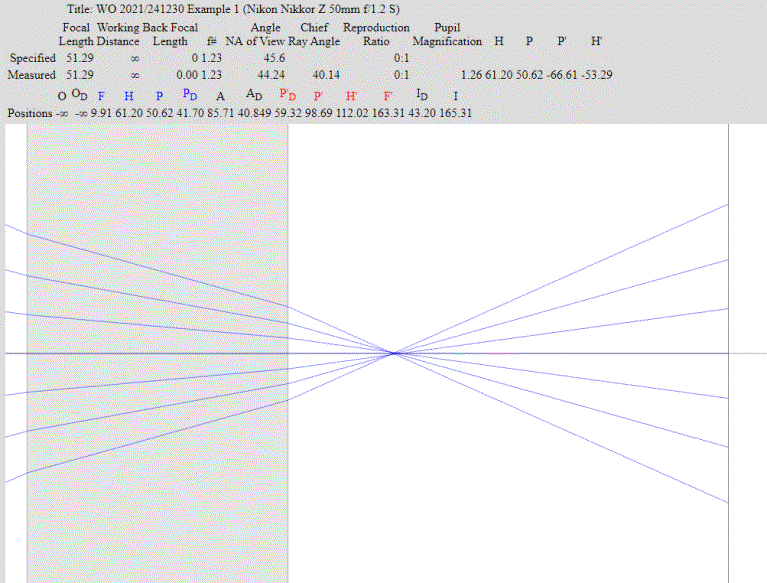
Task: Click the Specified row label
Action: [32, 58]
